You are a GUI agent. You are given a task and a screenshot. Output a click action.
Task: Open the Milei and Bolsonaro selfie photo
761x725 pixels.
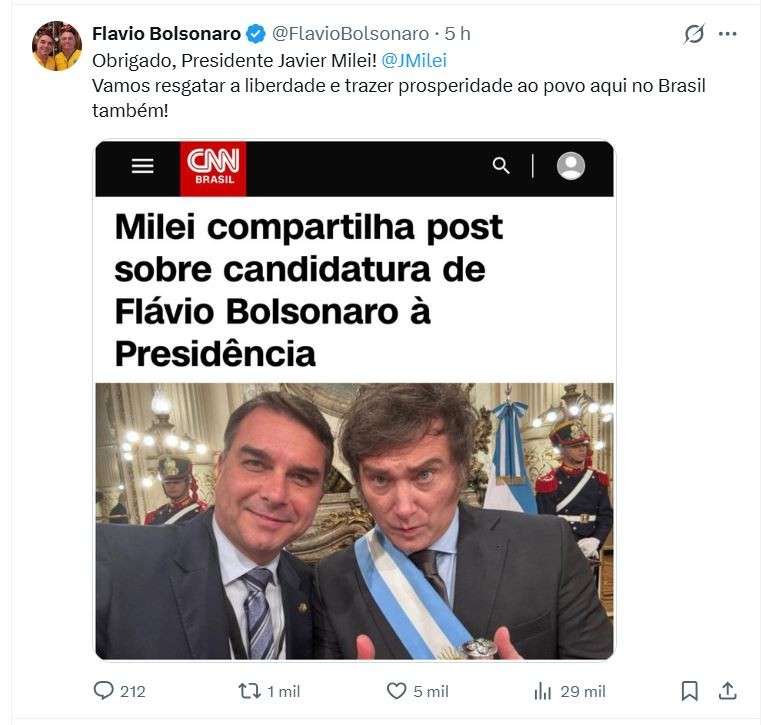(x=354, y=520)
